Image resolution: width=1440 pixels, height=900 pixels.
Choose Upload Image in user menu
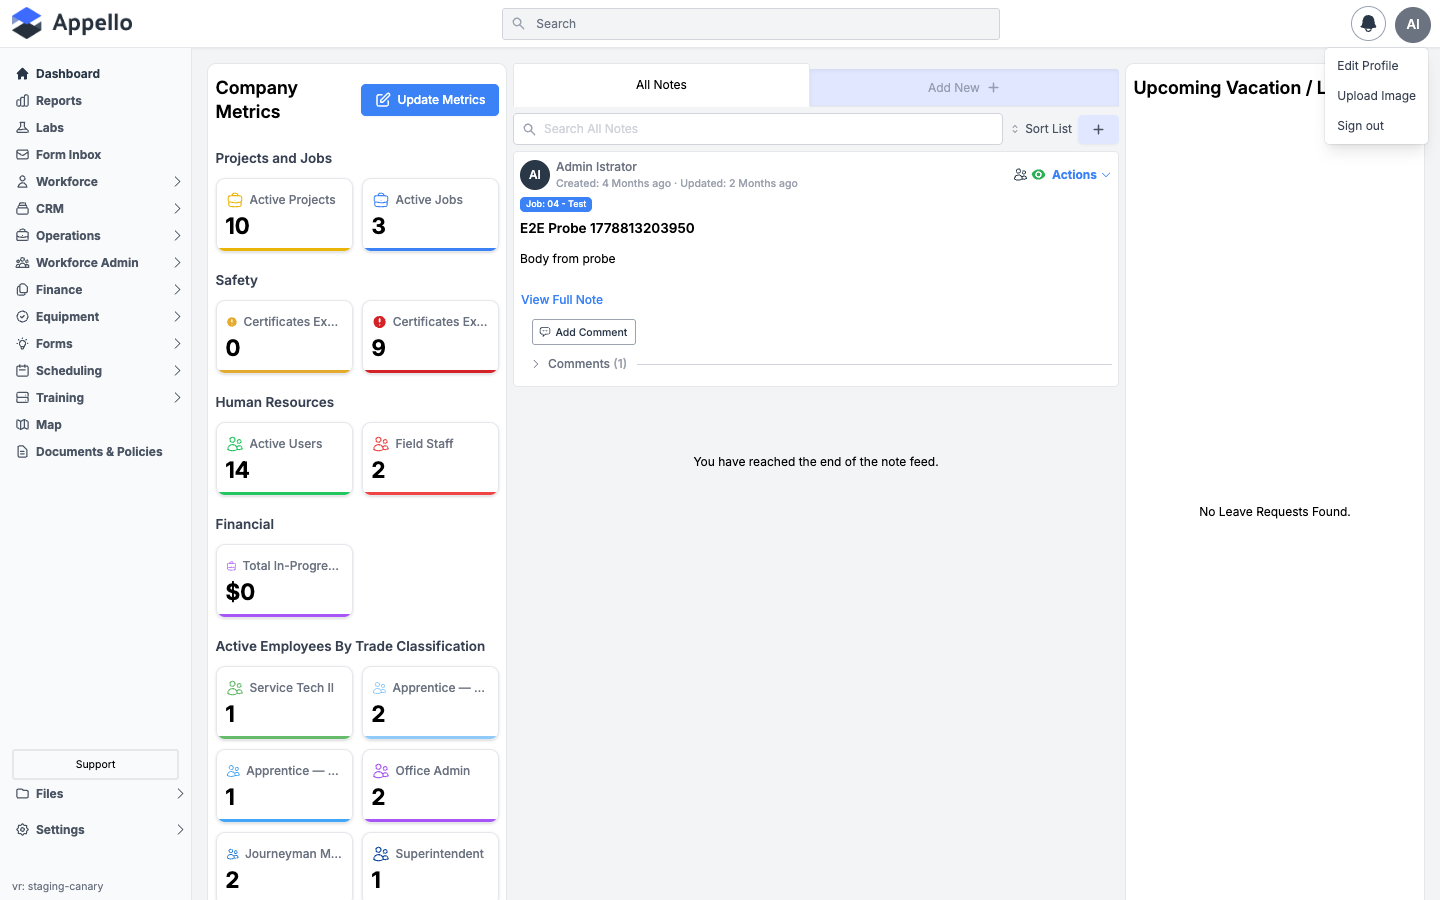click(1376, 96)
